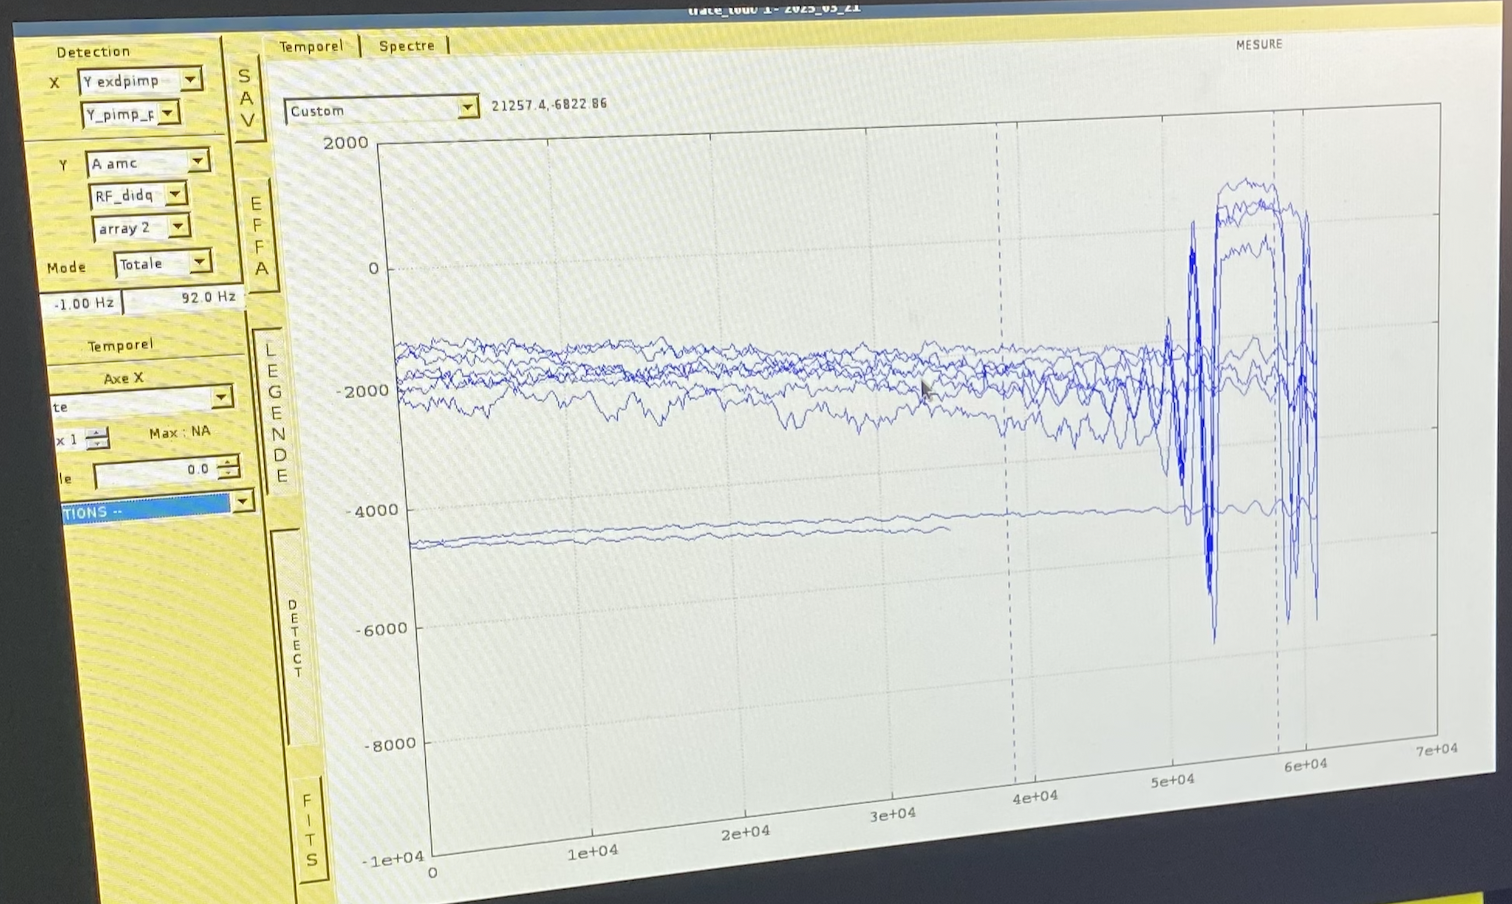Viewport: 1512px width, 904px height.
Task: Click the vertical SAV button
Action: tap(246, 98)
